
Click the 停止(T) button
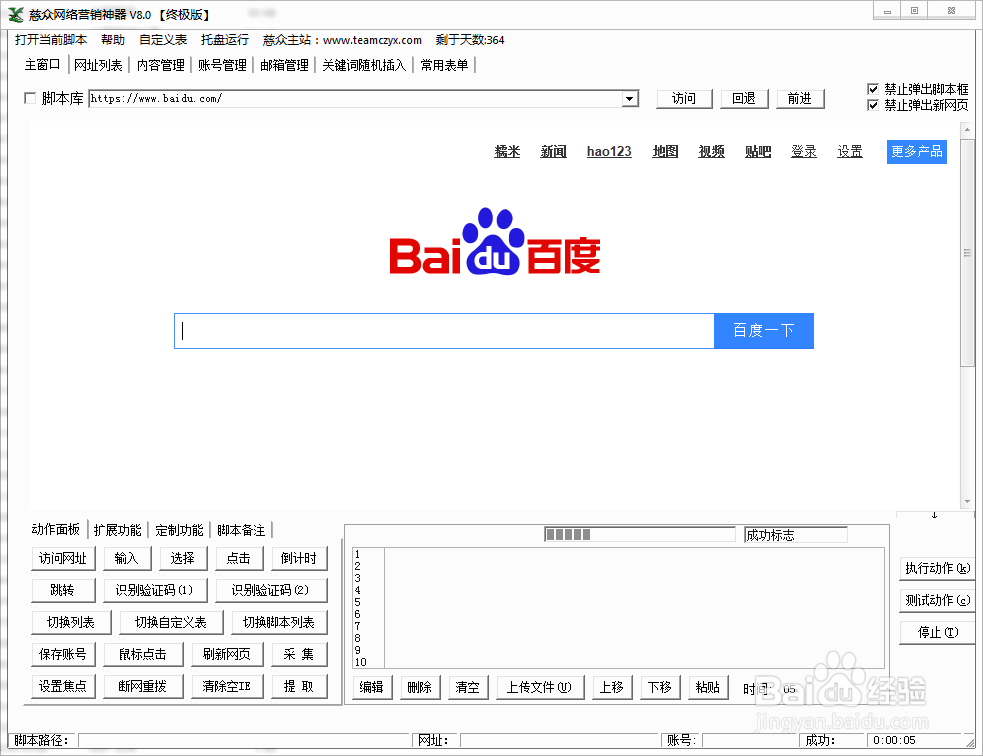[937, 632]
